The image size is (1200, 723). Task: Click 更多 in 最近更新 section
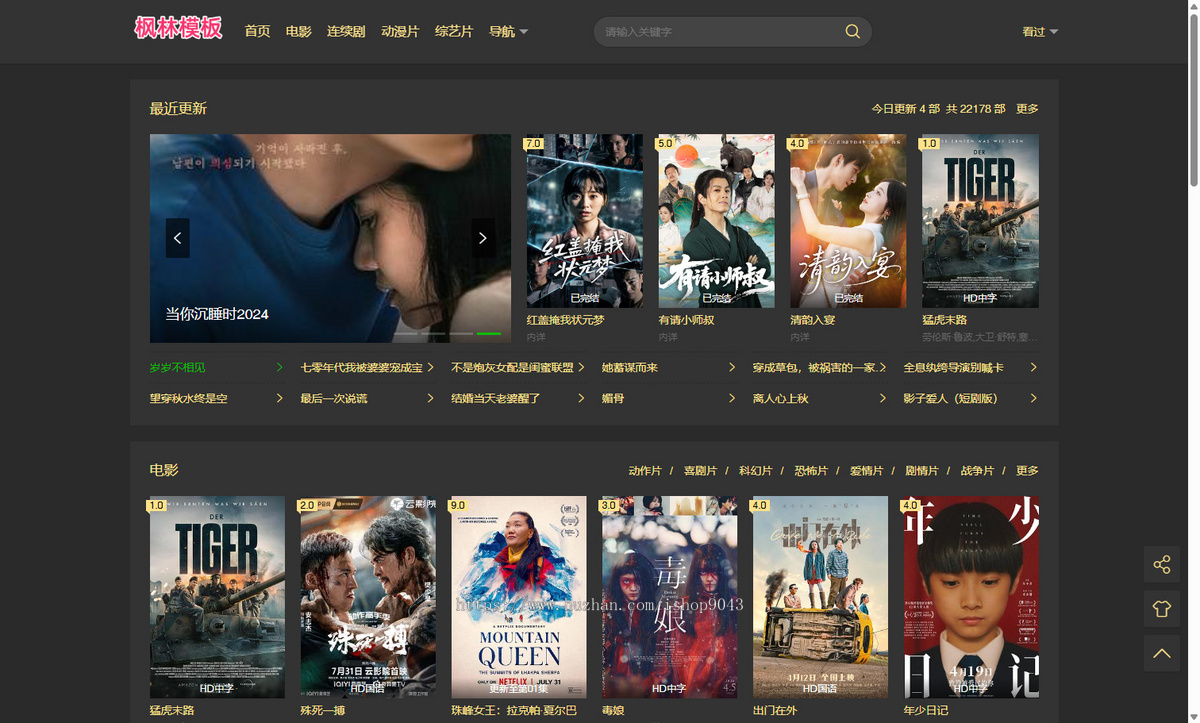coord(1027,109)
